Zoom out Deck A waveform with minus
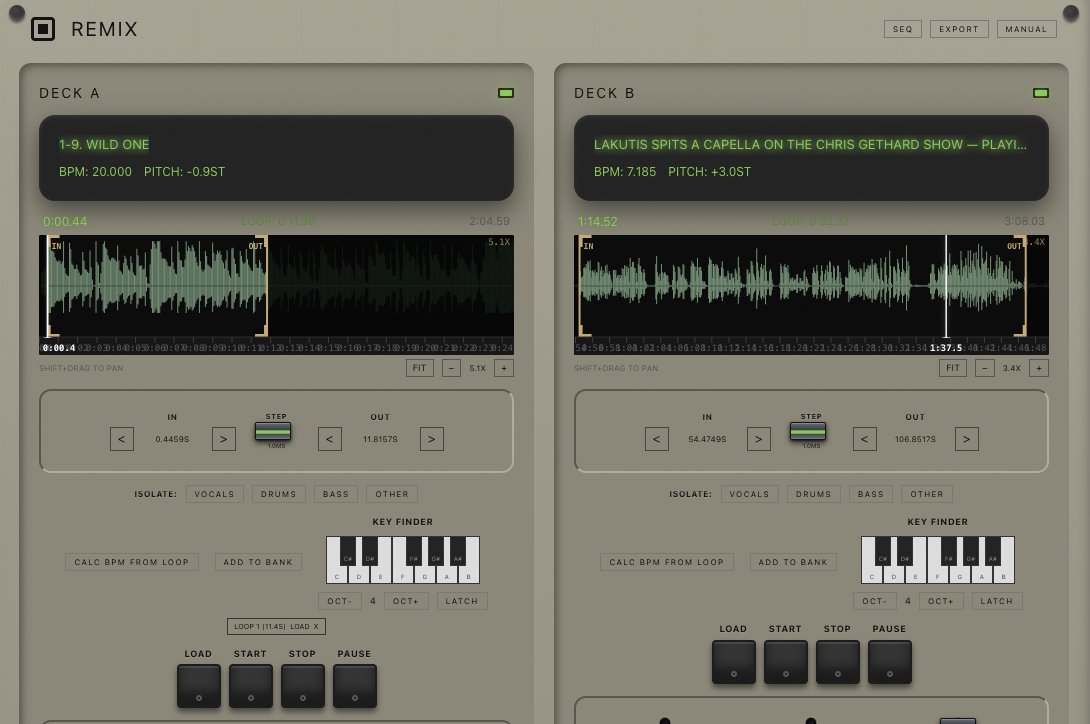Image resolution: width=1090 pixels, height=724 pixels. point(451,368)
